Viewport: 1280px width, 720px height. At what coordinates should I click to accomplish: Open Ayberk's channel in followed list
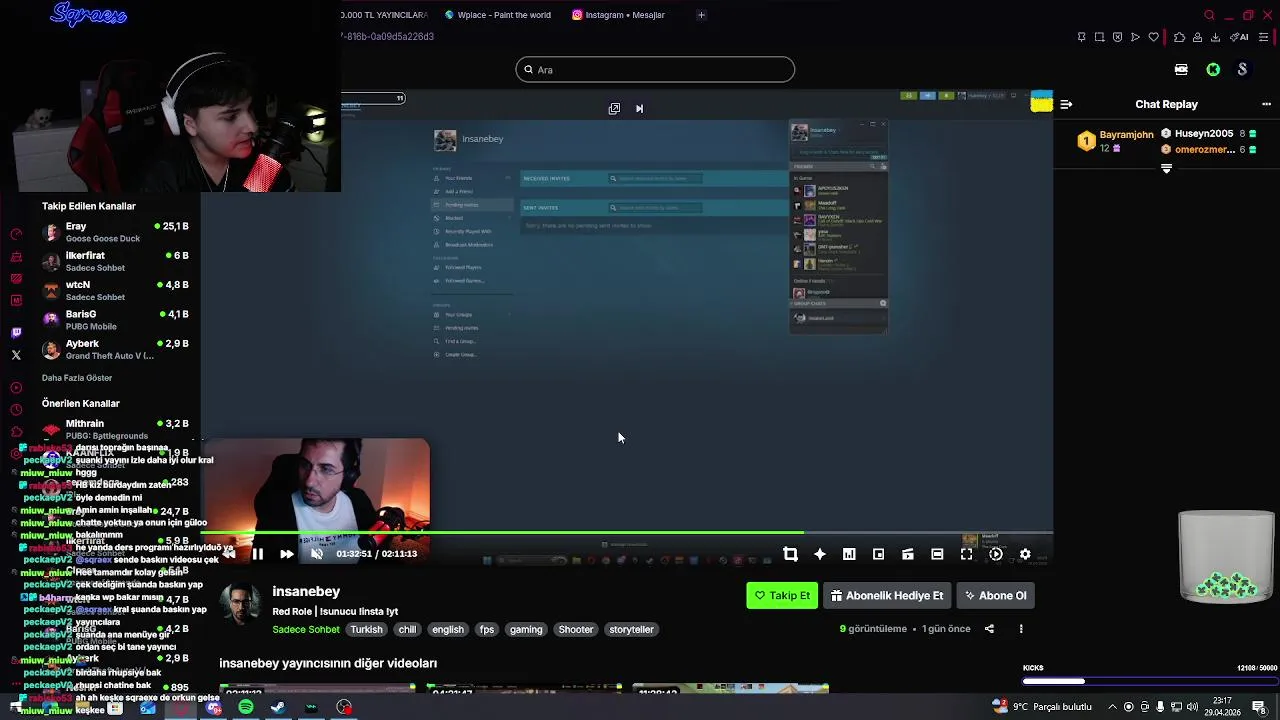[115, 349]
